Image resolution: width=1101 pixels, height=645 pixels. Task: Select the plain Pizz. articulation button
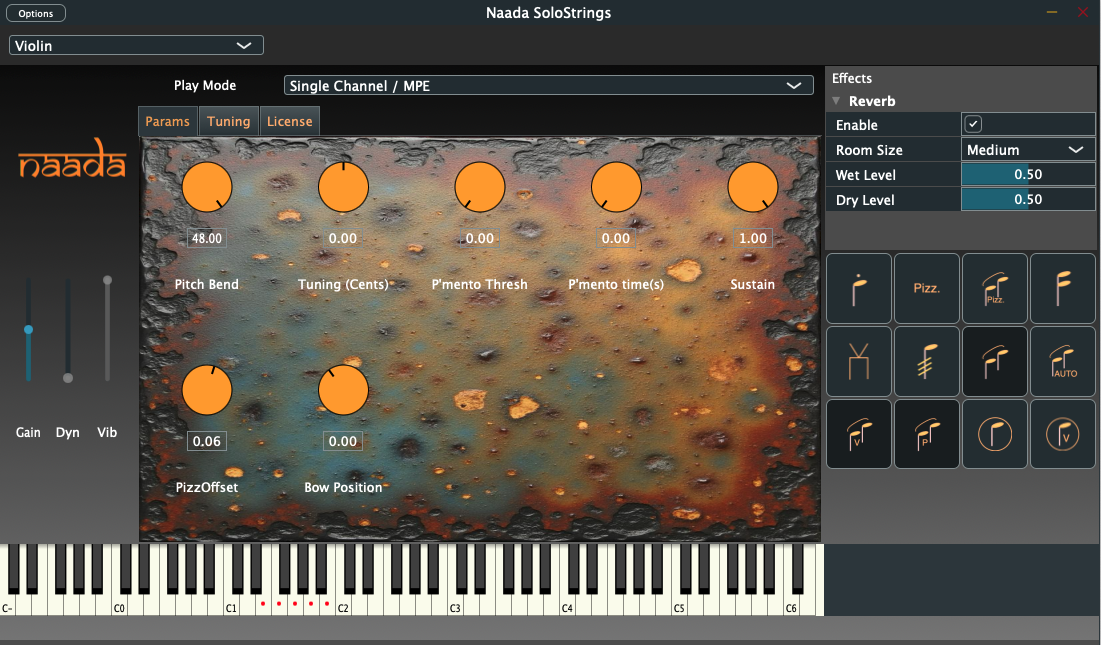[x=927, y=288]
